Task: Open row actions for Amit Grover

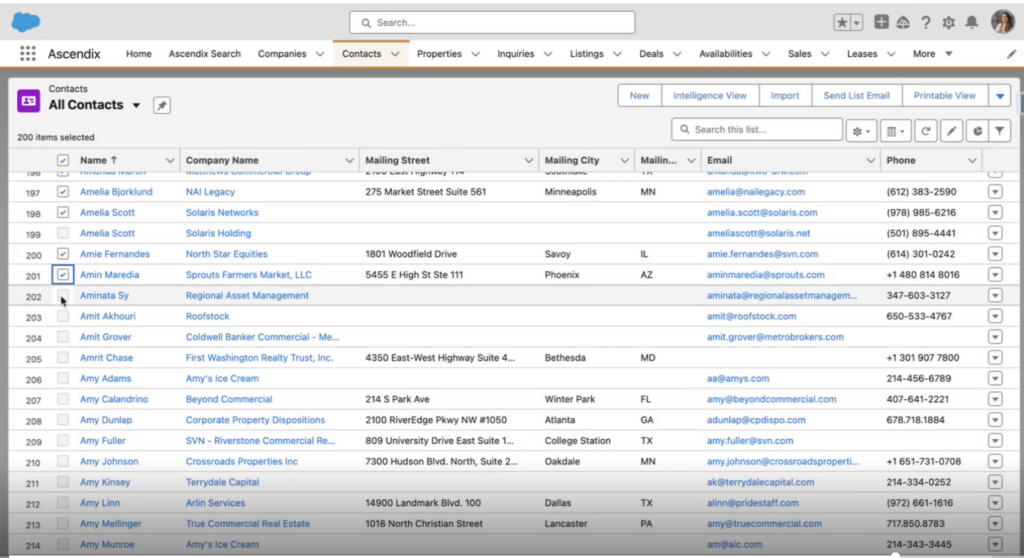Action: 995,337
